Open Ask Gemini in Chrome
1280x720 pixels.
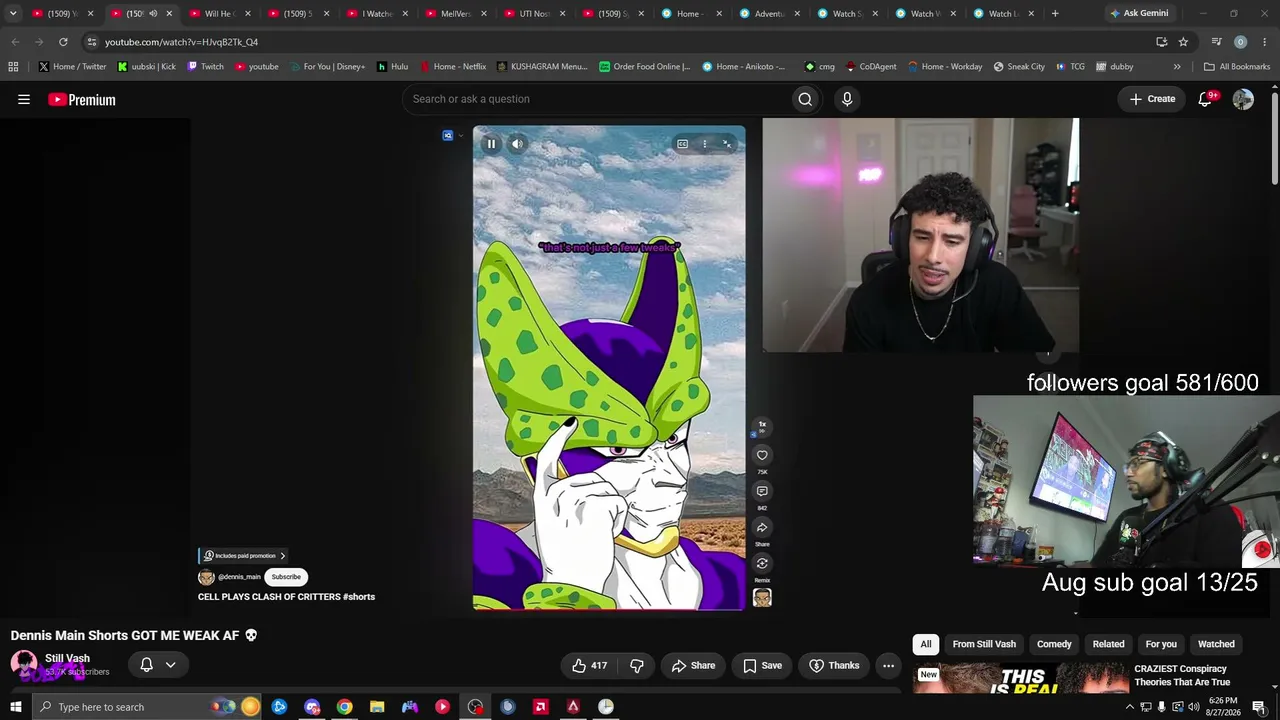tap(1139, 13)
